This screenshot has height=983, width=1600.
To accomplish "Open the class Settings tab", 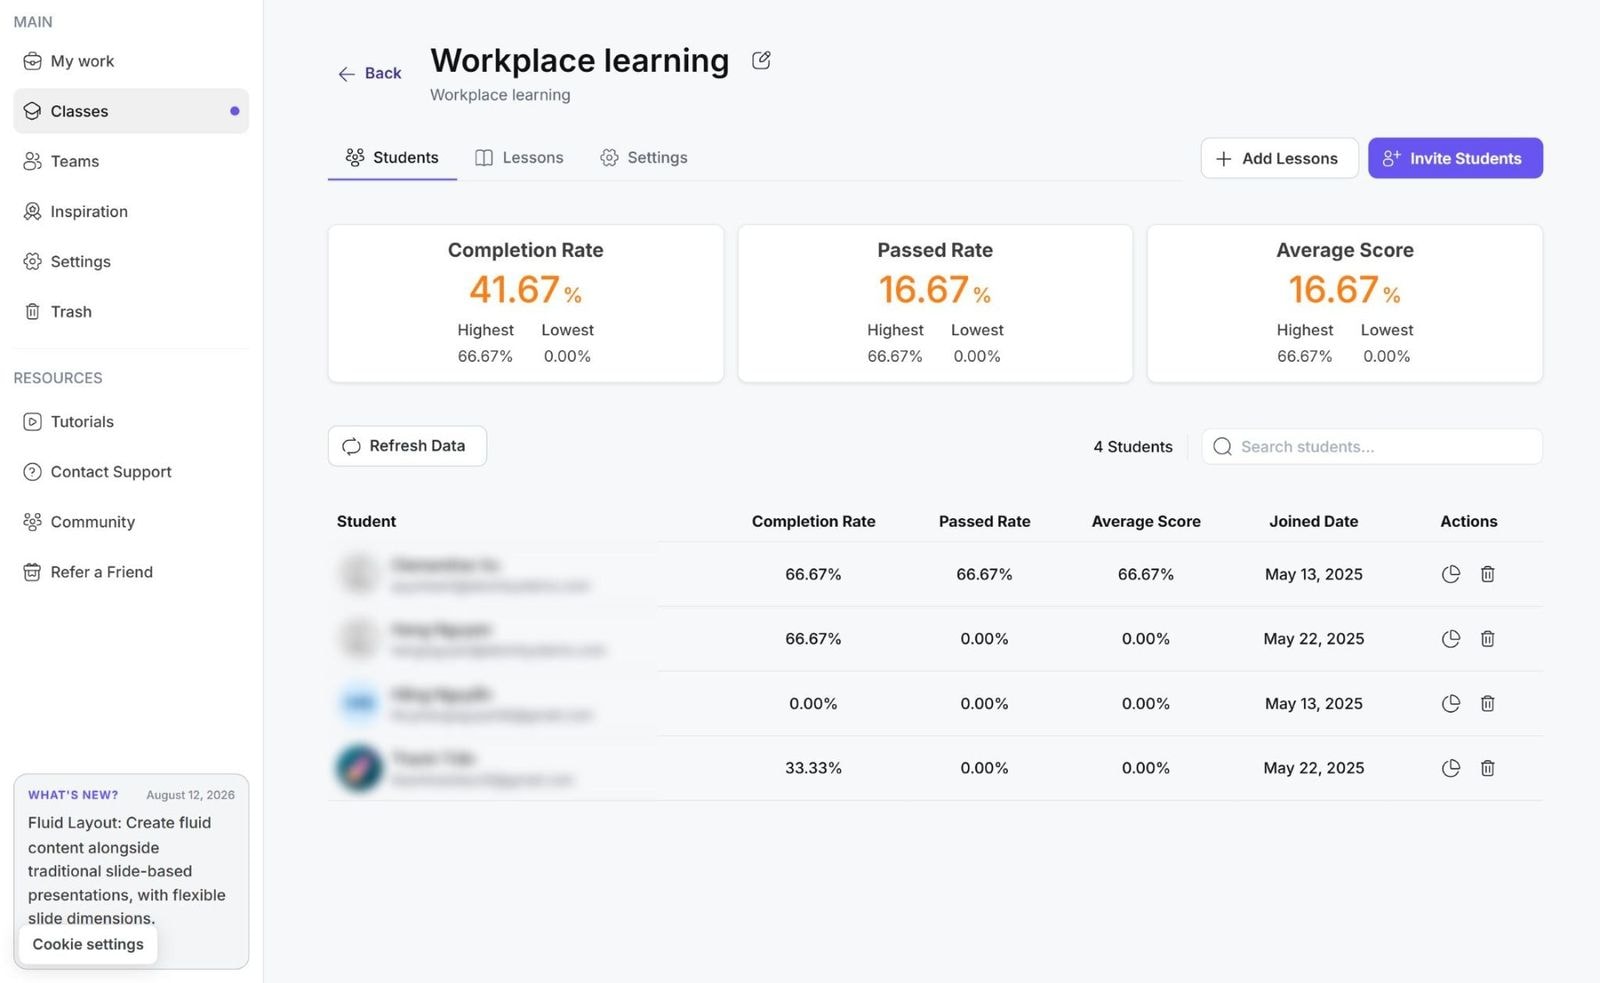I will coord(644,157).
